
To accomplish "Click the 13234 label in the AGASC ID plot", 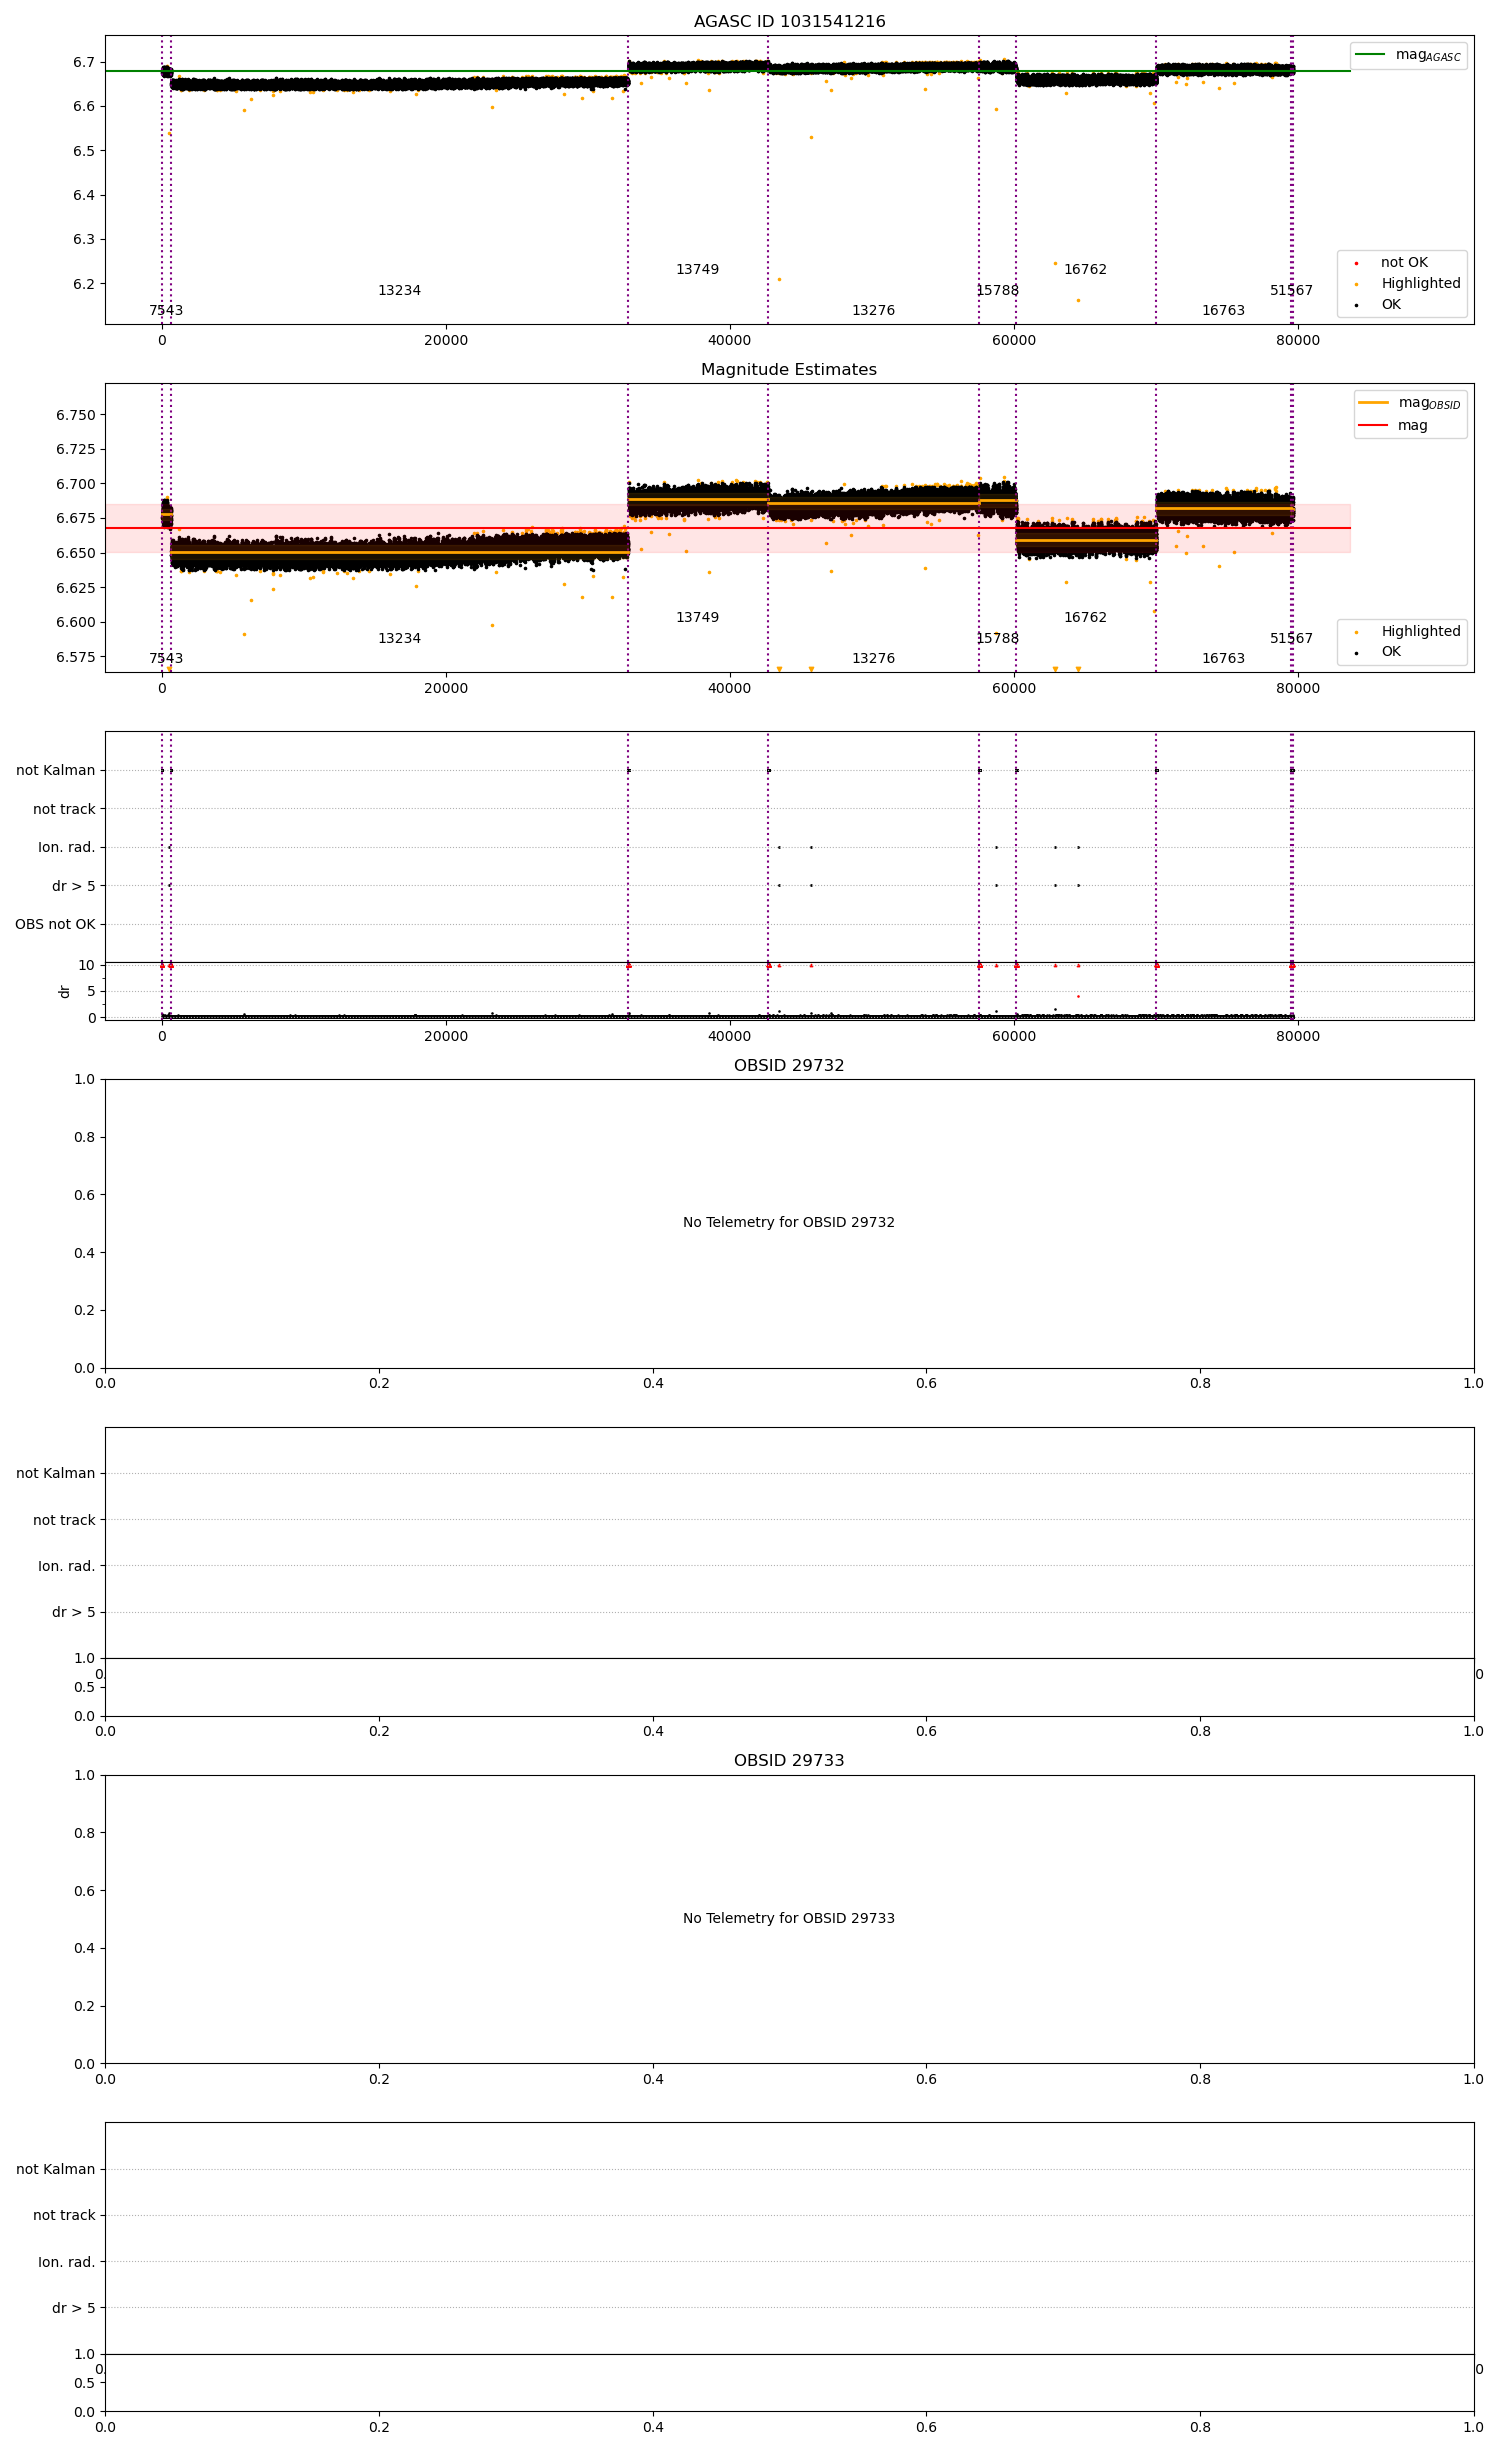I will [399, 291].
